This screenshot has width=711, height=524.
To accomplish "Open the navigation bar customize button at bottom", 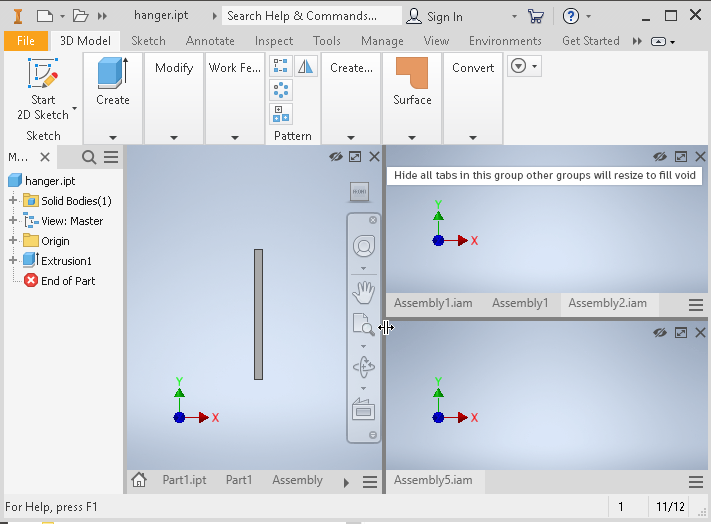I will 373,435.
